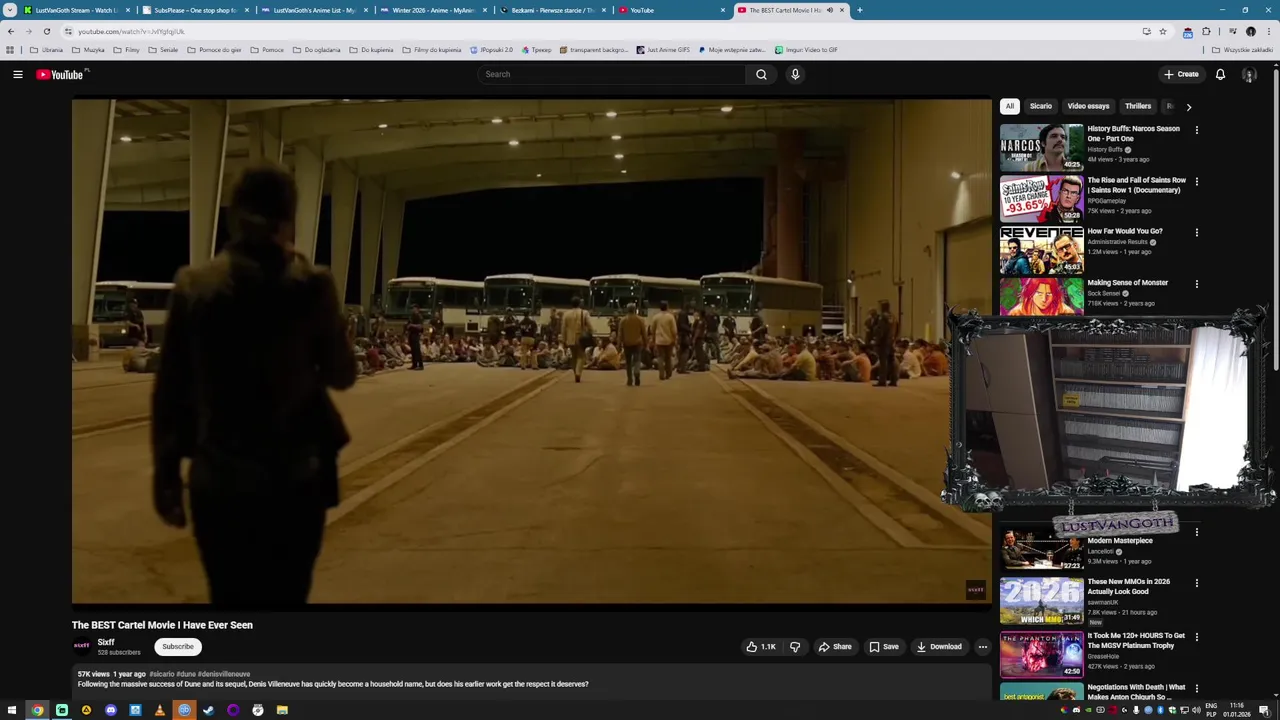
Task: Click the search magnifier button
Action: (x=761, y=74)
